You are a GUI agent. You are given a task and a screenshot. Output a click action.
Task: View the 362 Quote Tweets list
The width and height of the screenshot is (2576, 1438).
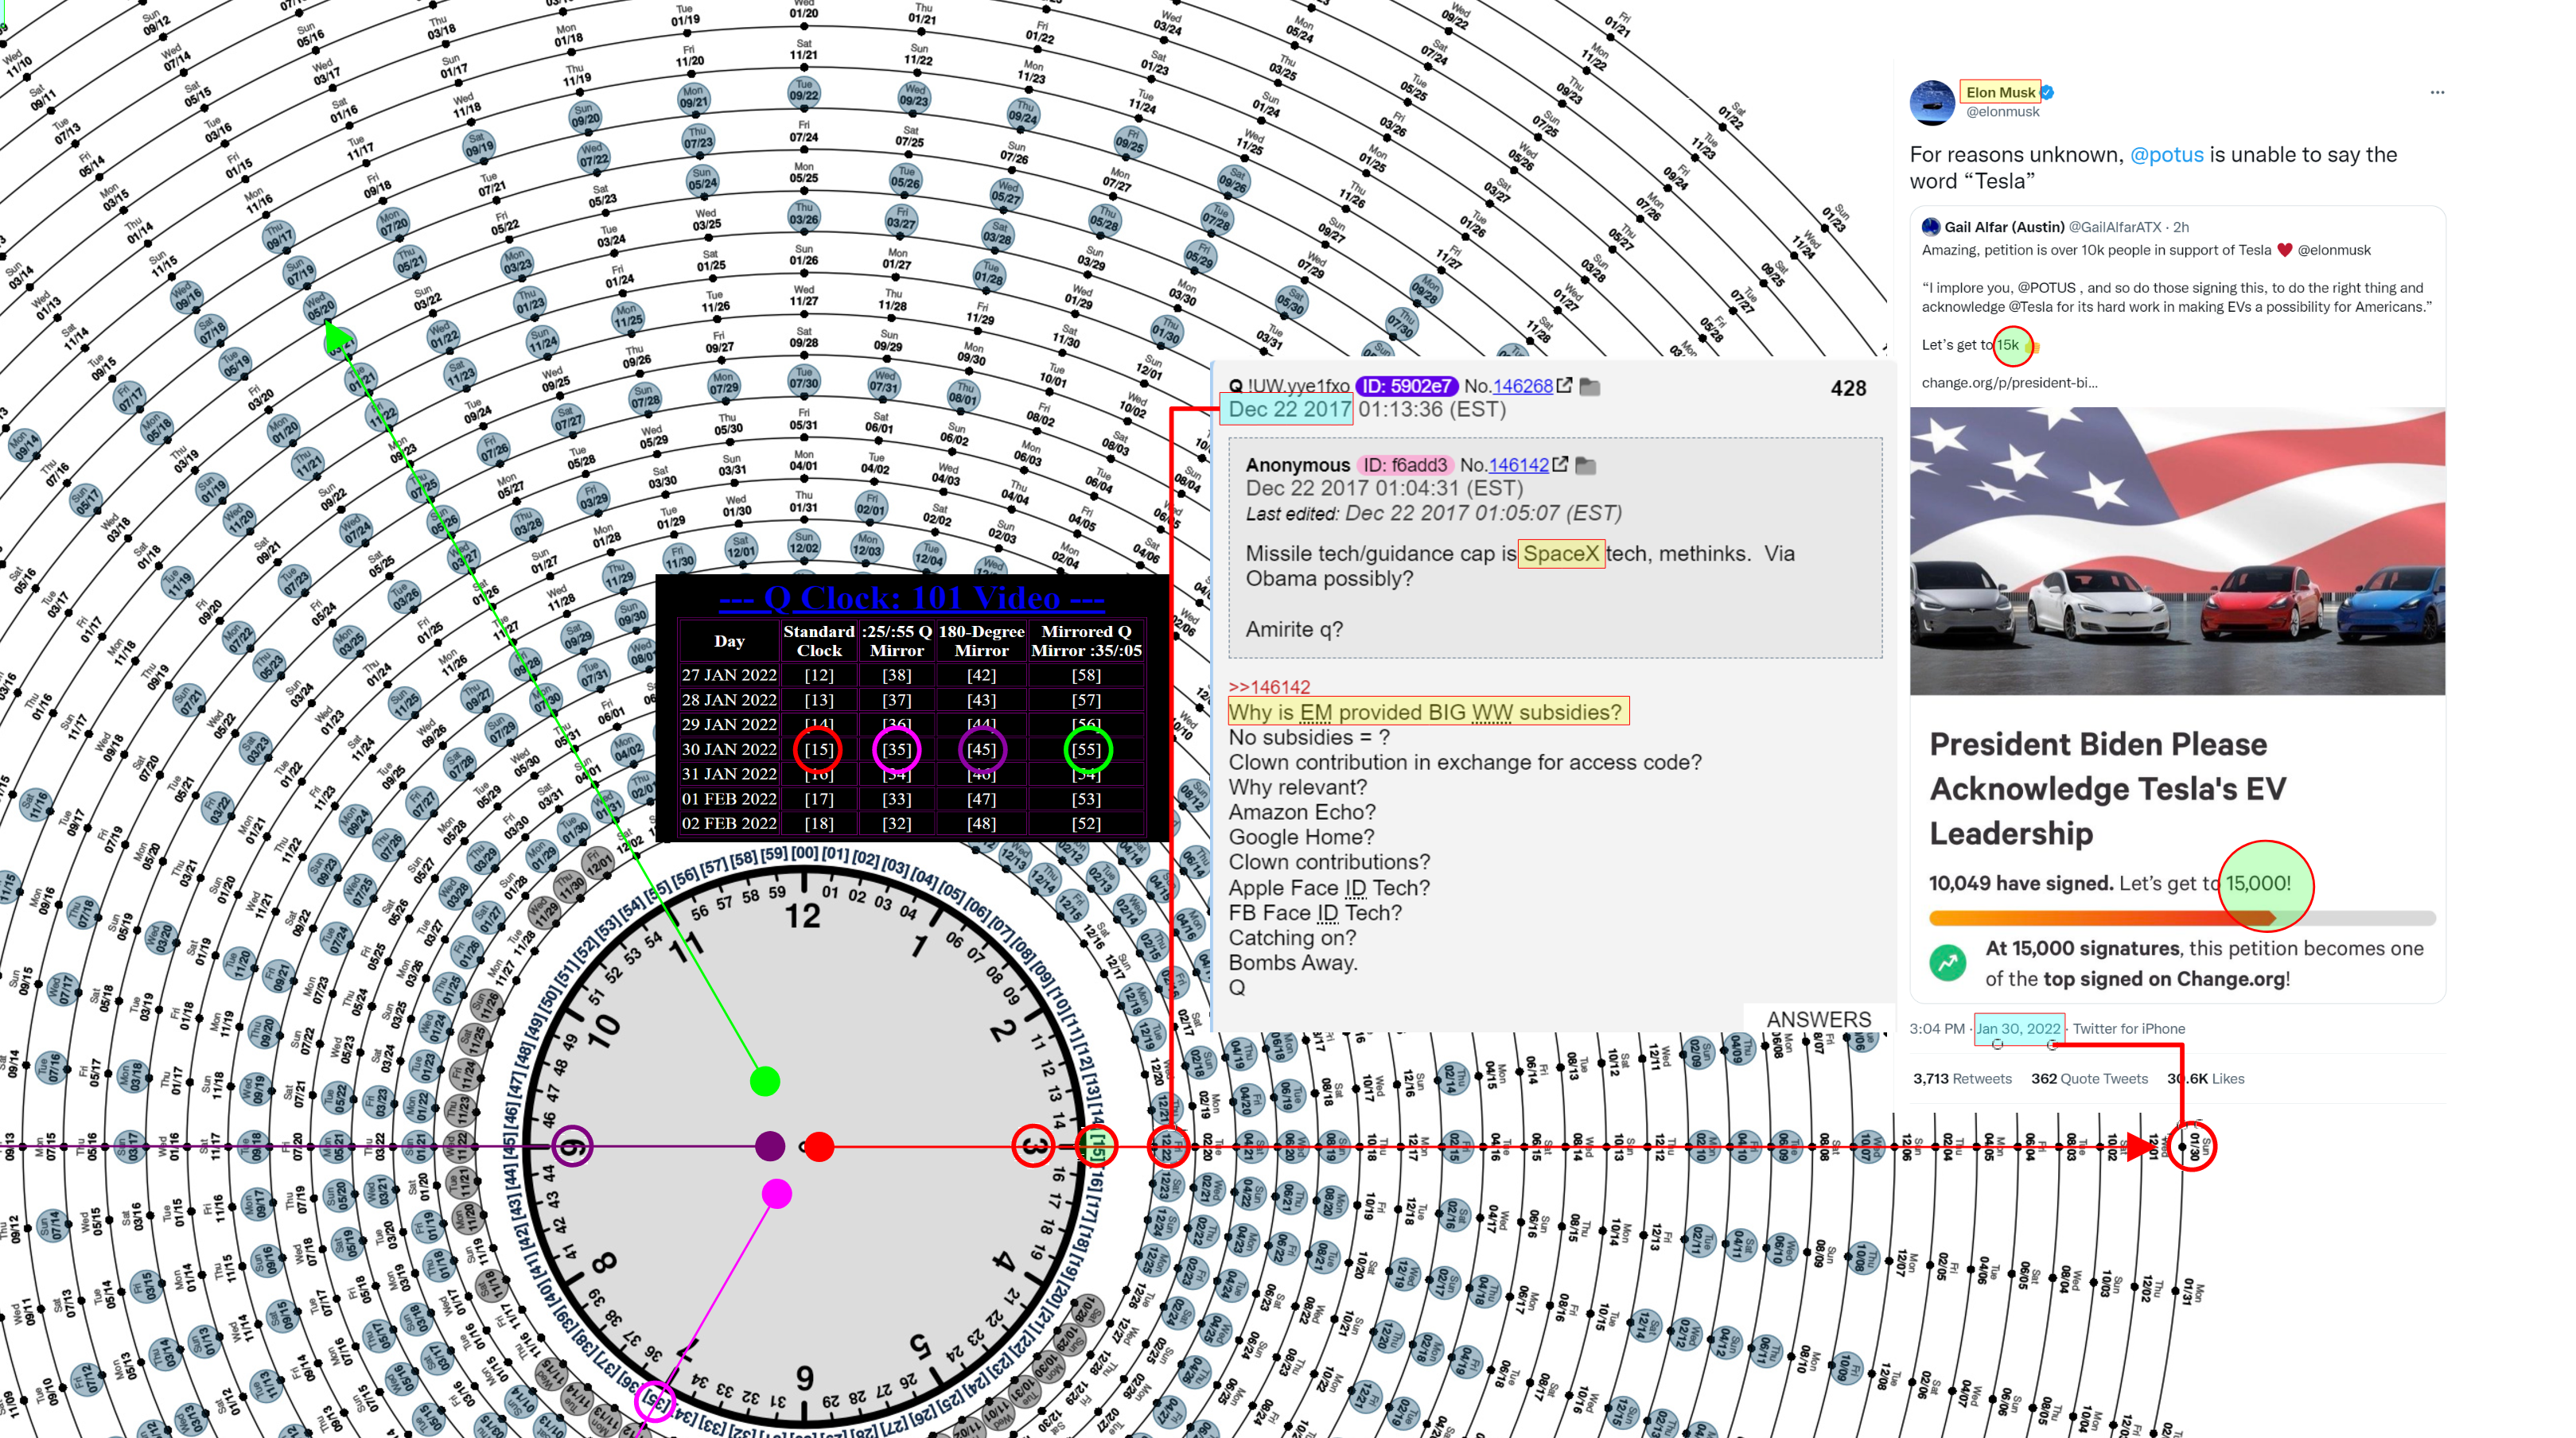(x=2089, y=1078)
